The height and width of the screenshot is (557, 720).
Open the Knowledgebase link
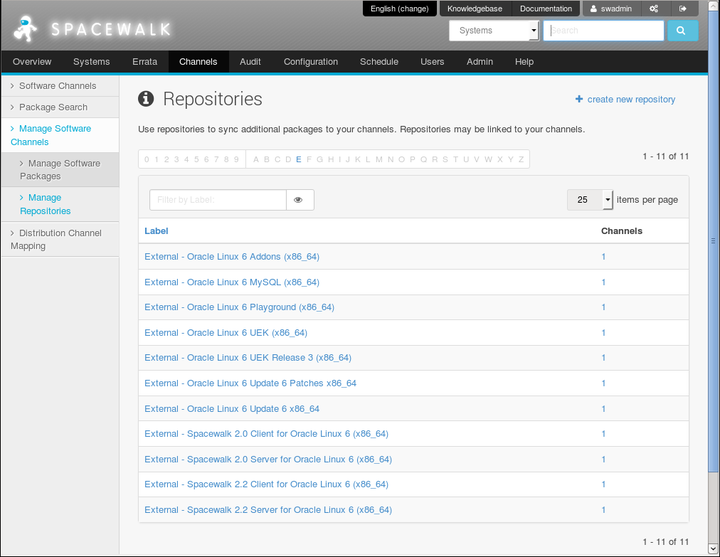(475, 9)
